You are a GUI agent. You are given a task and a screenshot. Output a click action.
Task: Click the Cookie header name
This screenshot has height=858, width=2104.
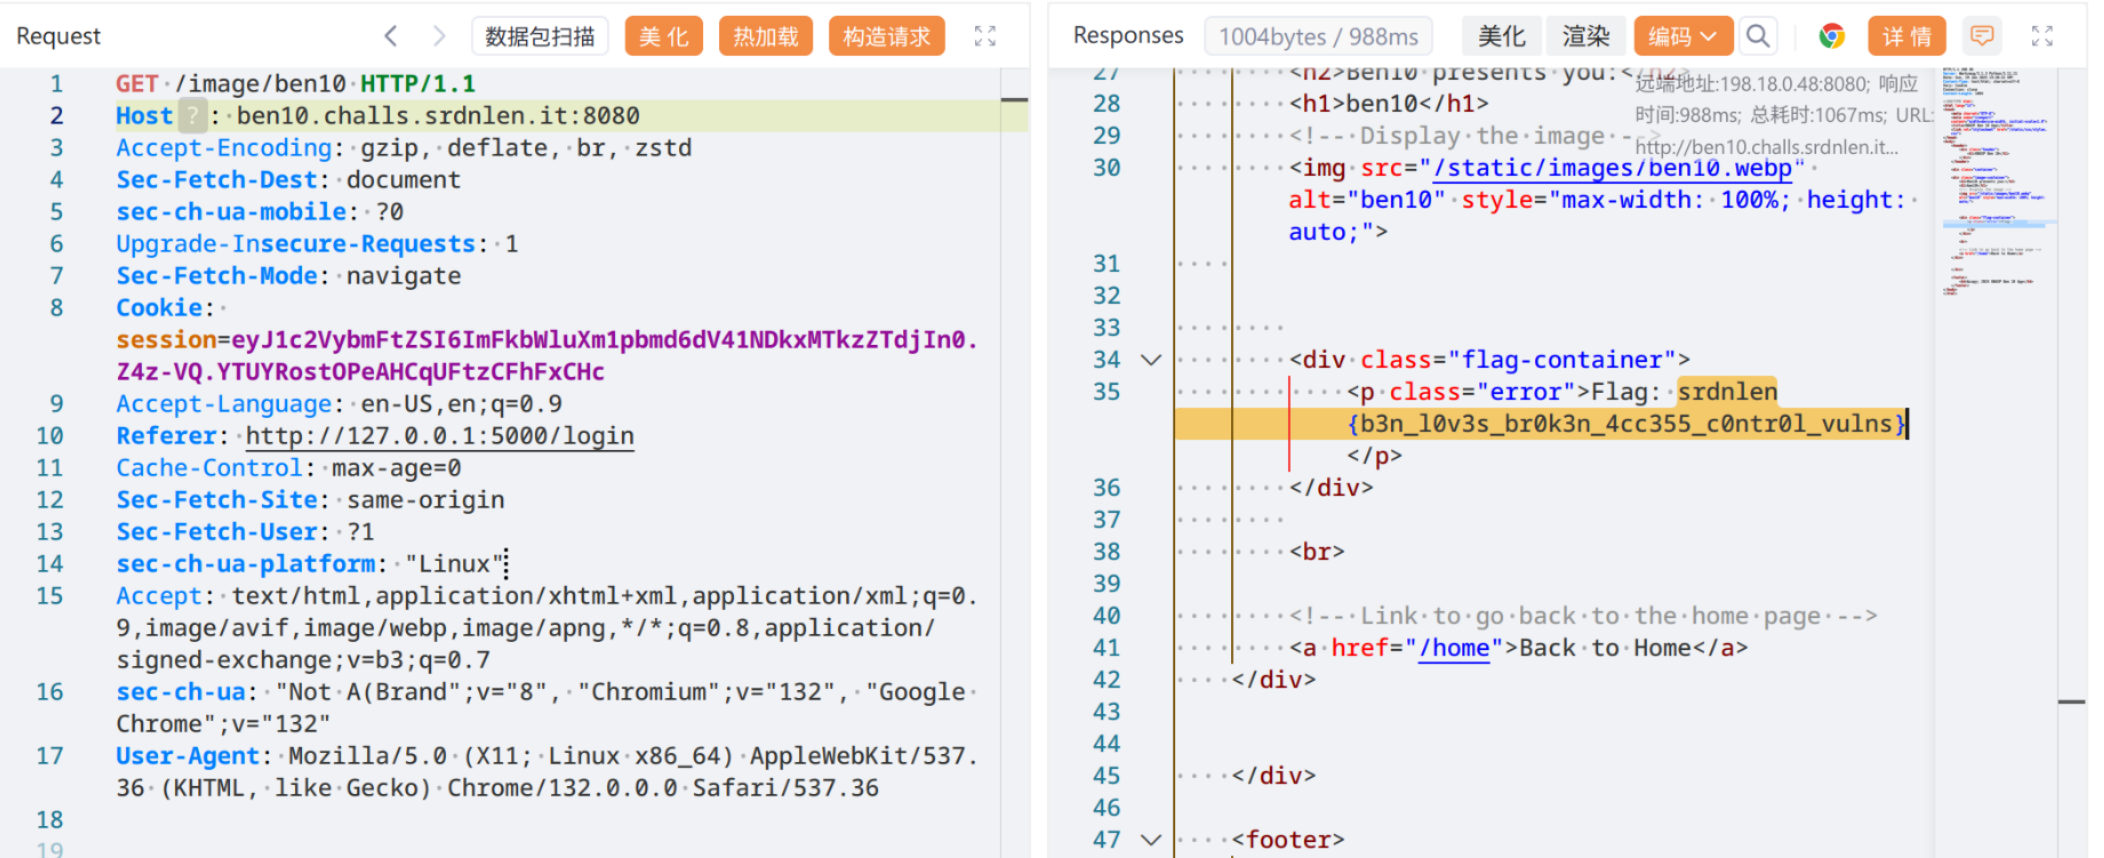159,308
